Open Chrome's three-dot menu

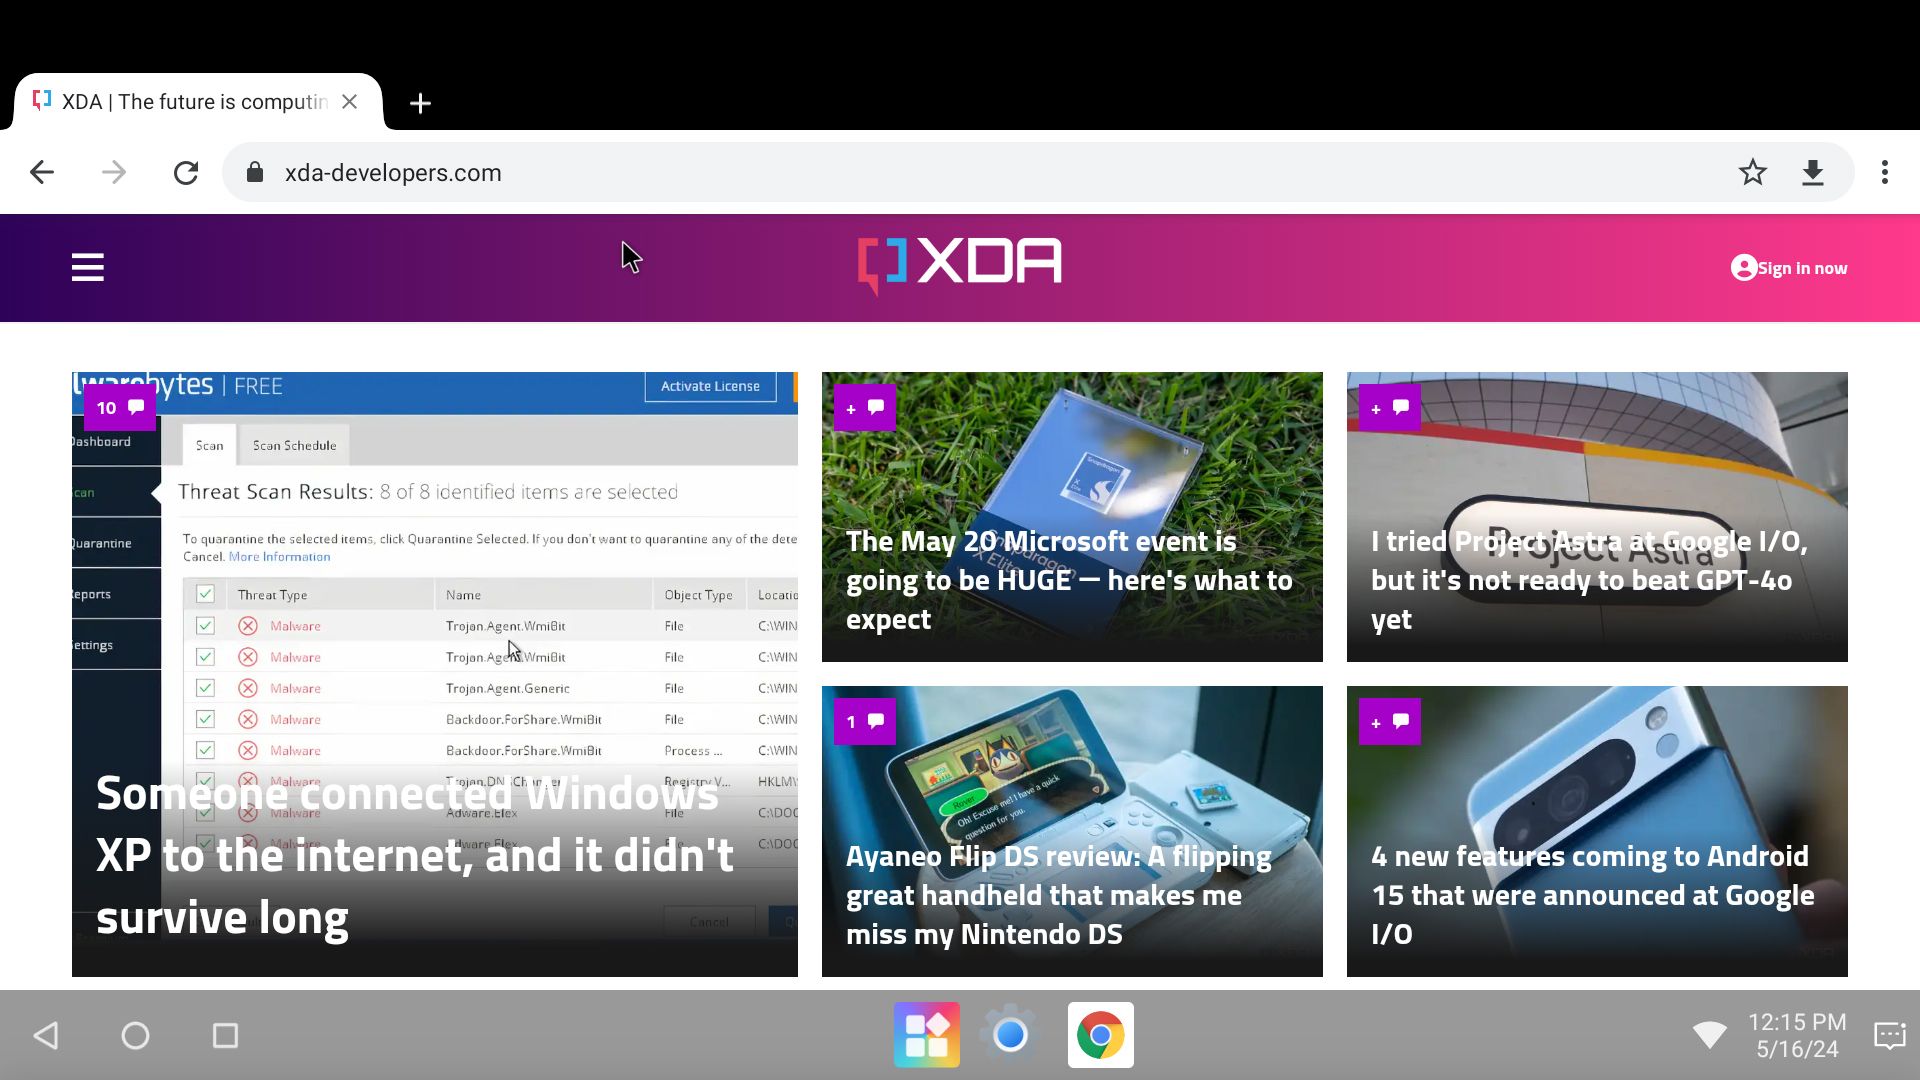coord(1885,173)
